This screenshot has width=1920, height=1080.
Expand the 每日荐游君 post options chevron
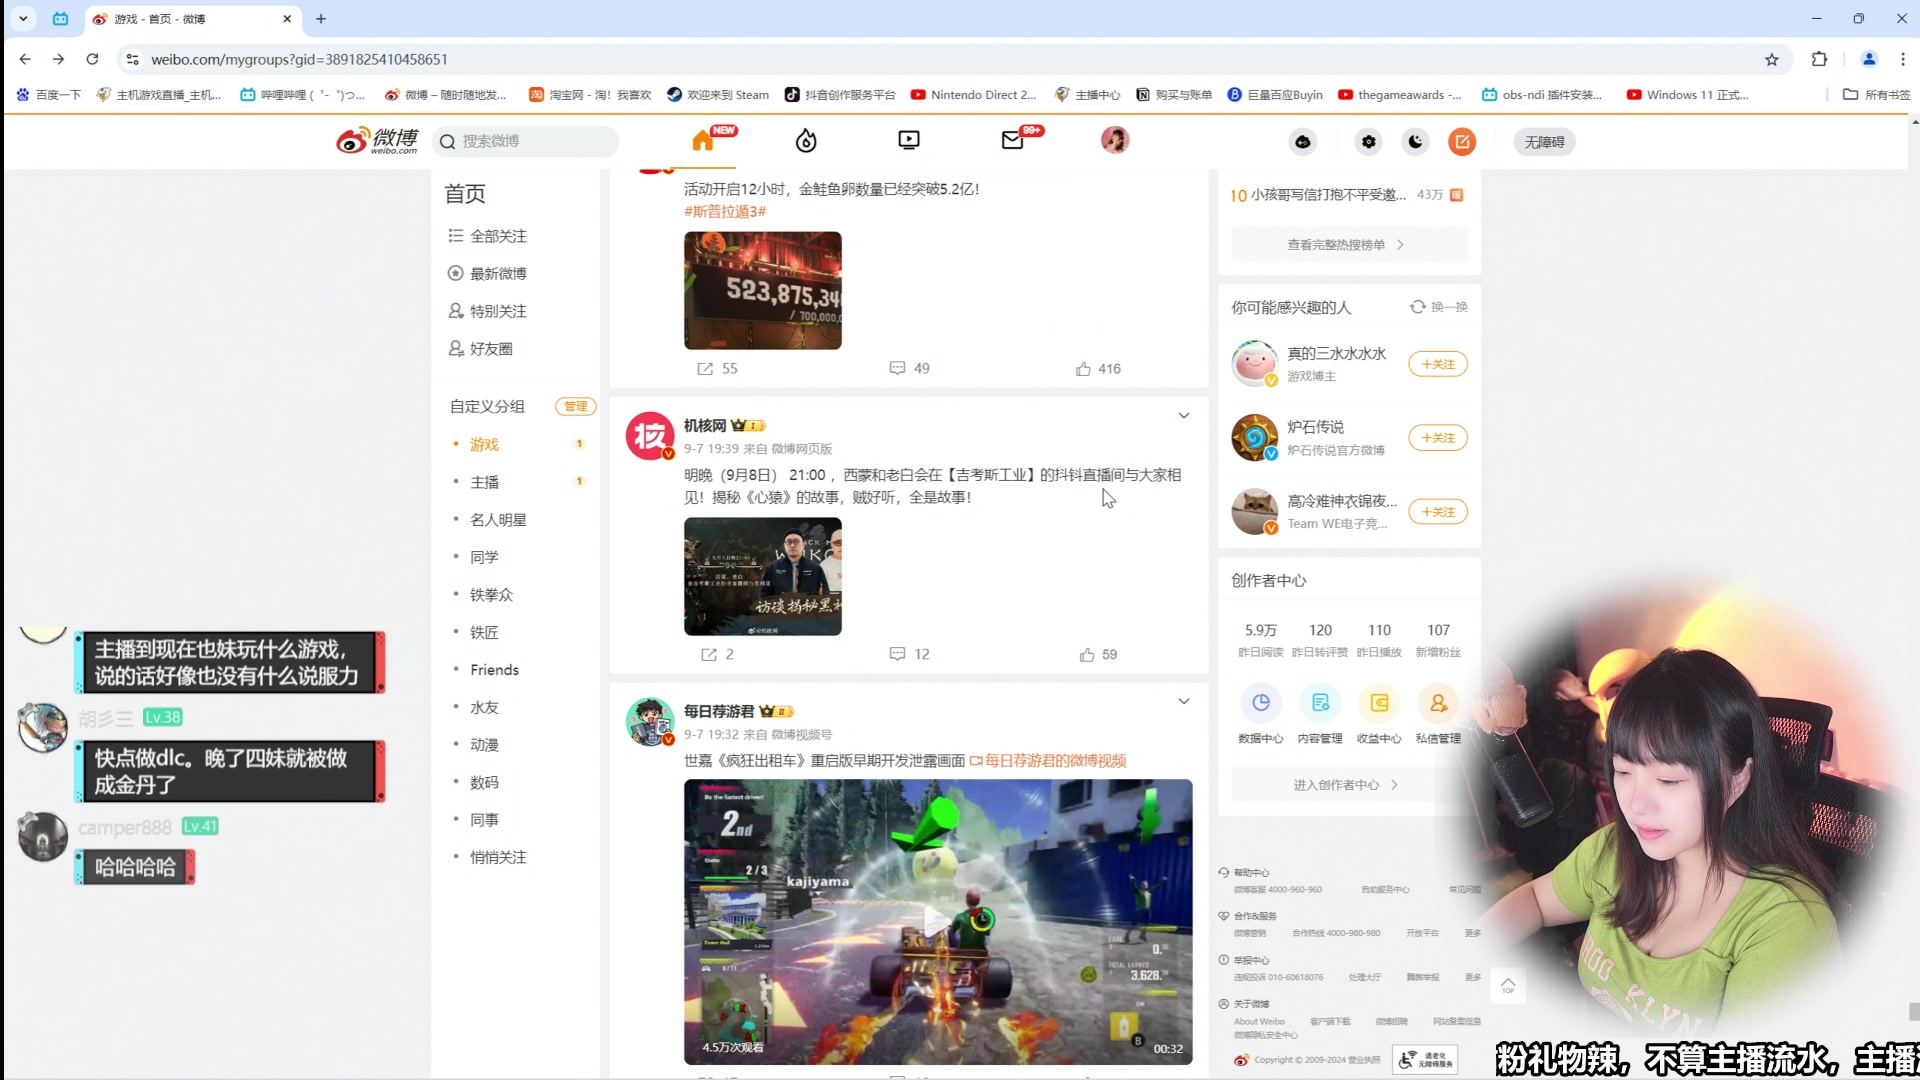click(x=1183, y=701)
